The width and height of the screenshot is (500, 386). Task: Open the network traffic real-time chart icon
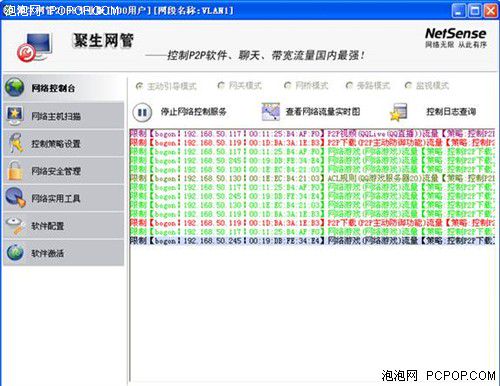pos(270,112)
